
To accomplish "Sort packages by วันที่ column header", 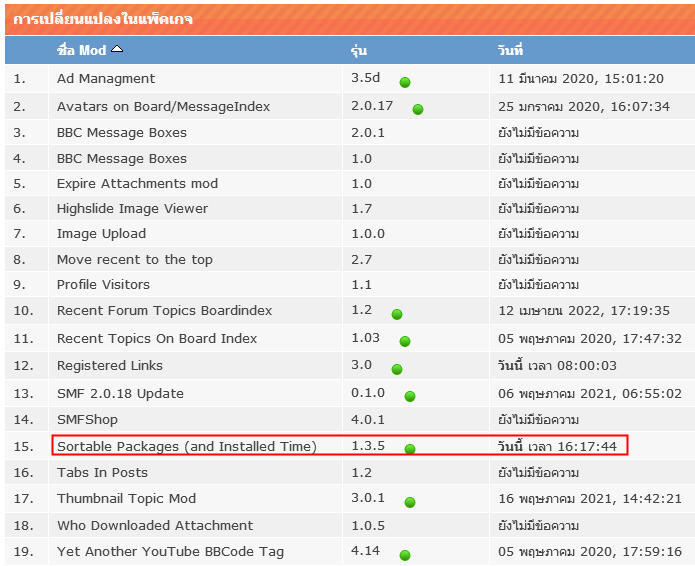I will point(510,50).
